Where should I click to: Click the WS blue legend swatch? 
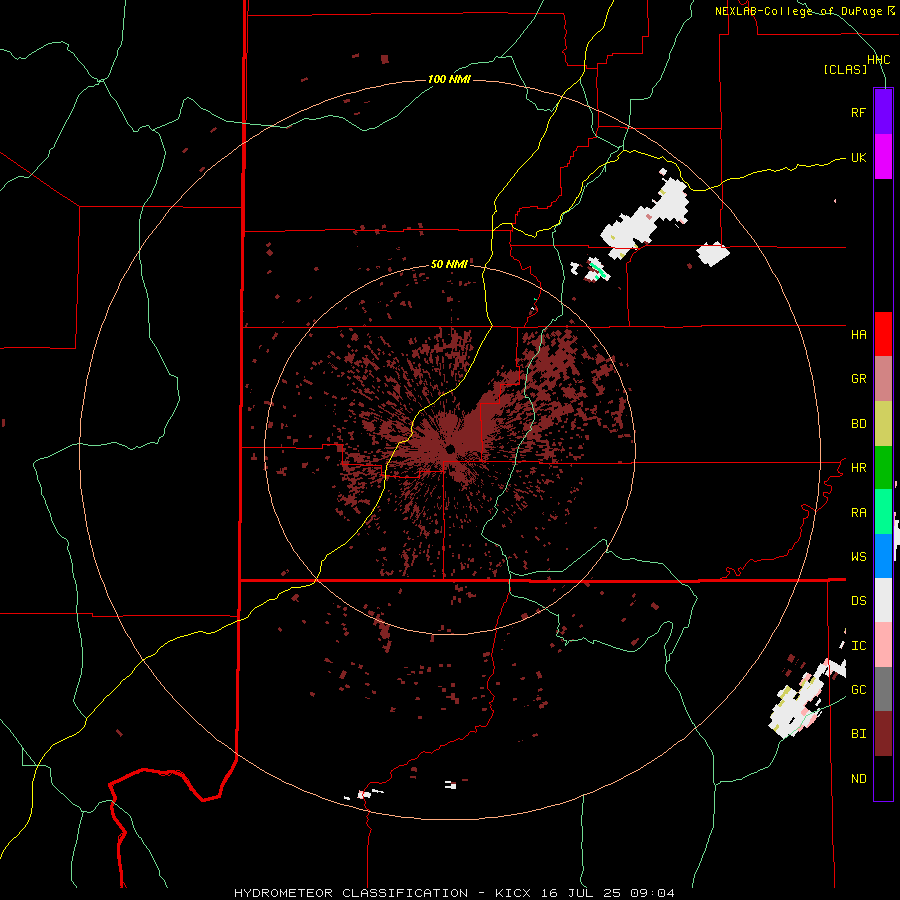[883, 556]
